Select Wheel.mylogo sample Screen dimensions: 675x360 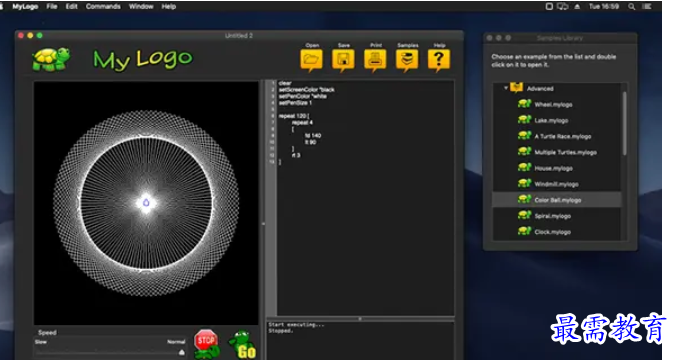(x=553, y=105)
